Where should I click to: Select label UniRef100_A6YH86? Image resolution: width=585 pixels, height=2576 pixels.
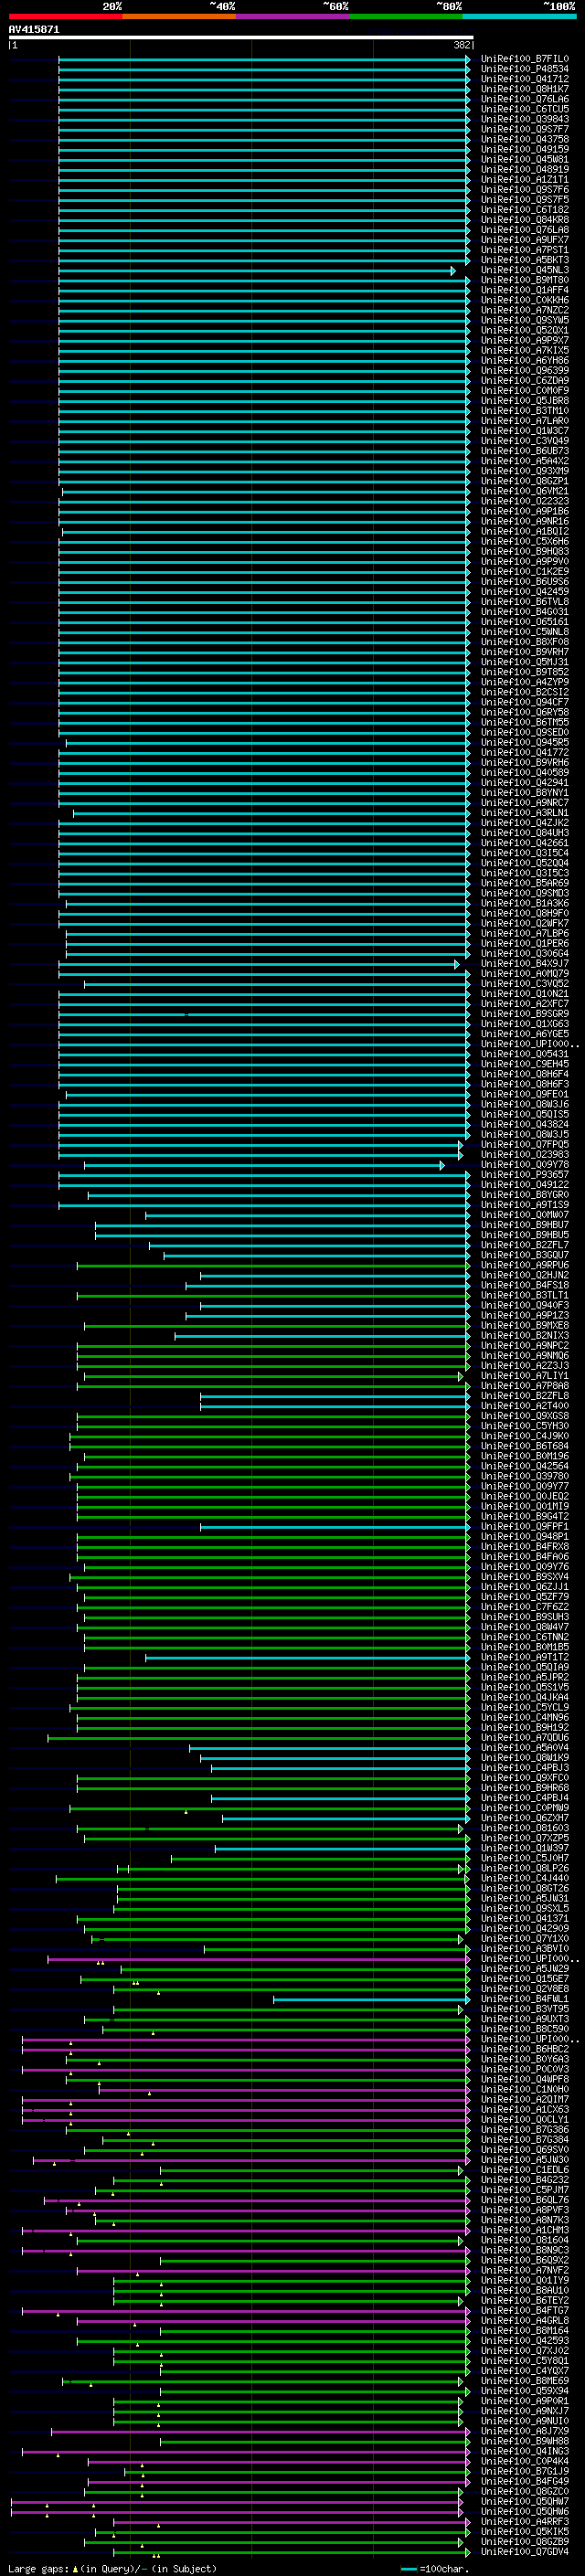524,360
